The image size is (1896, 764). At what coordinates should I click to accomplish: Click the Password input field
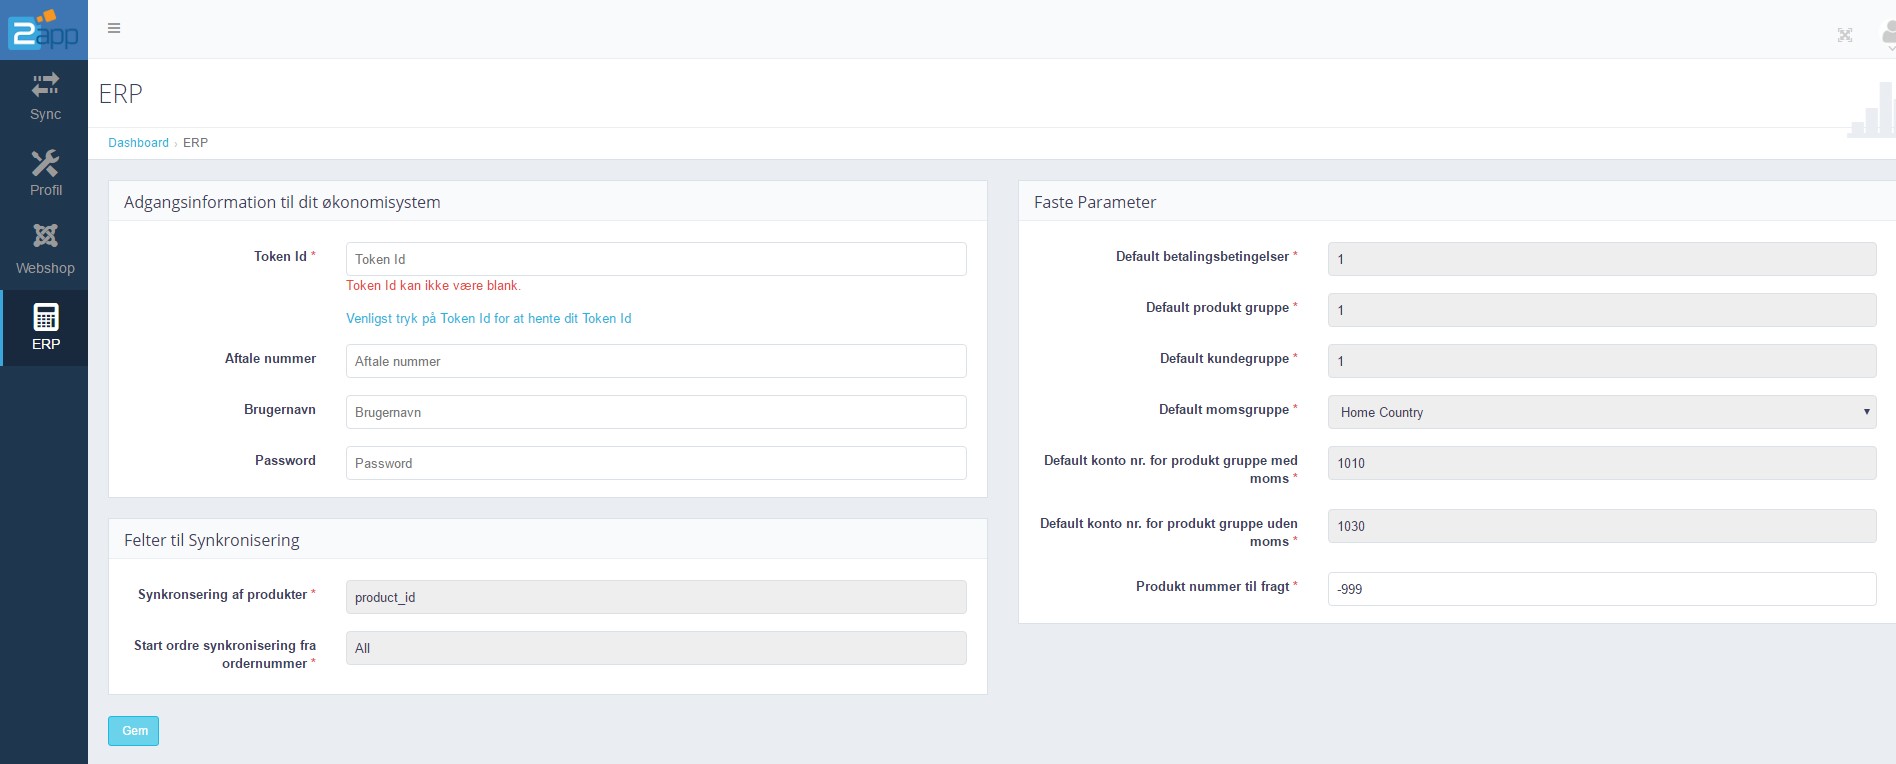click(656, 463)
